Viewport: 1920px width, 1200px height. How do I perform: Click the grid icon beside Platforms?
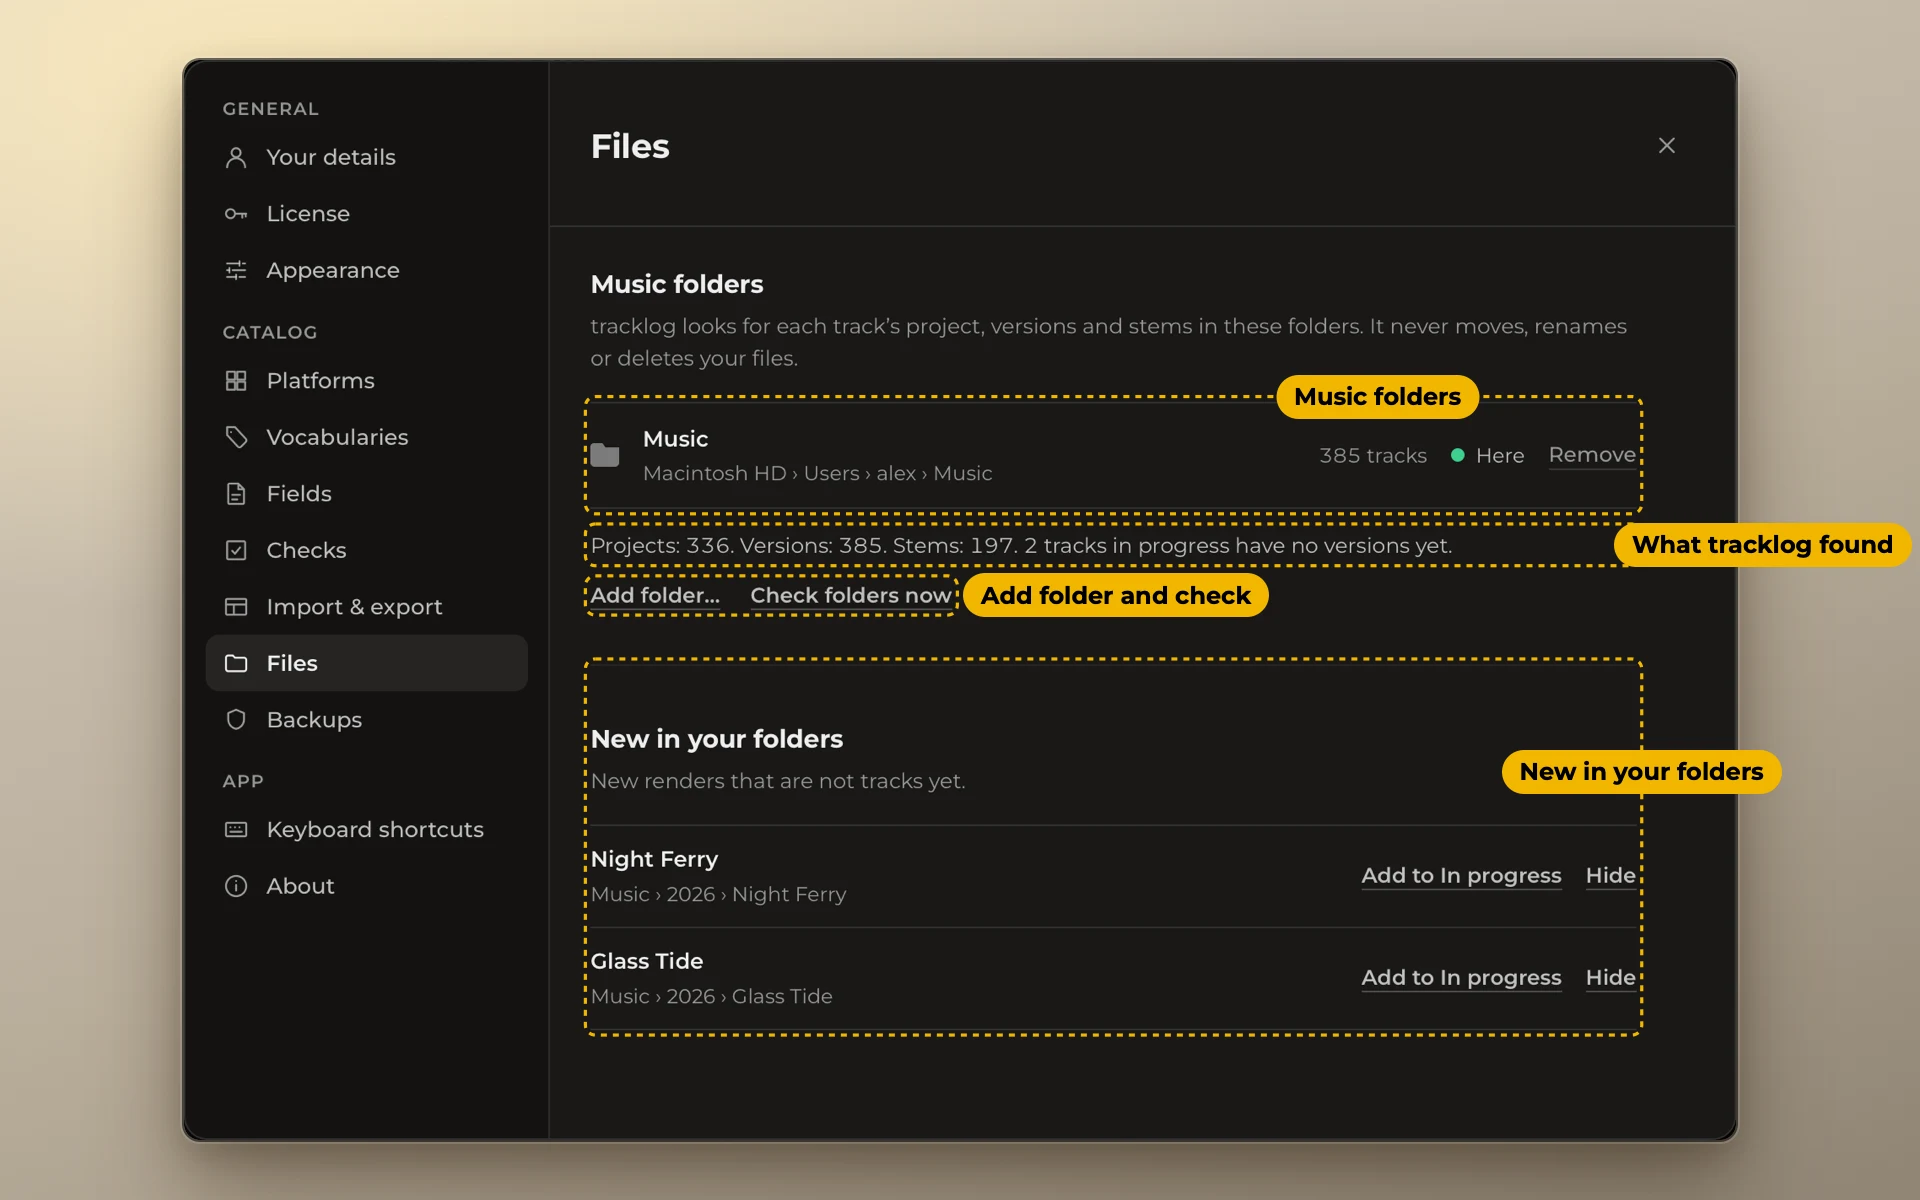pos(236,381)
